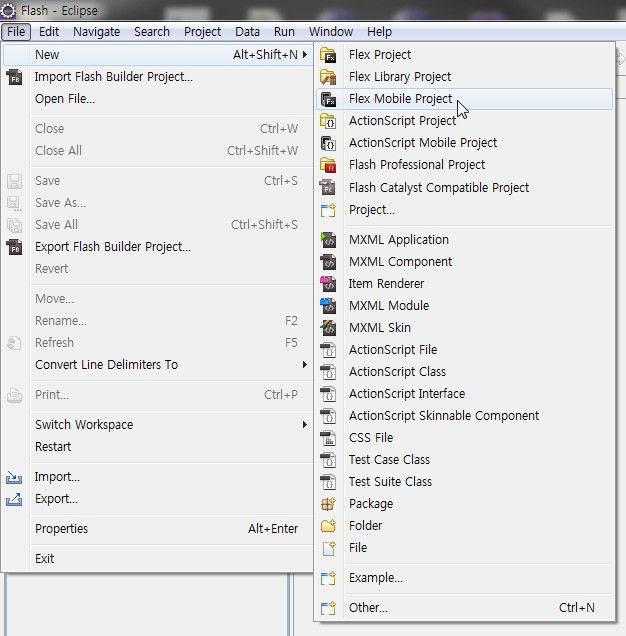Open the Search menu
The image size is (626, 636).
152,32
